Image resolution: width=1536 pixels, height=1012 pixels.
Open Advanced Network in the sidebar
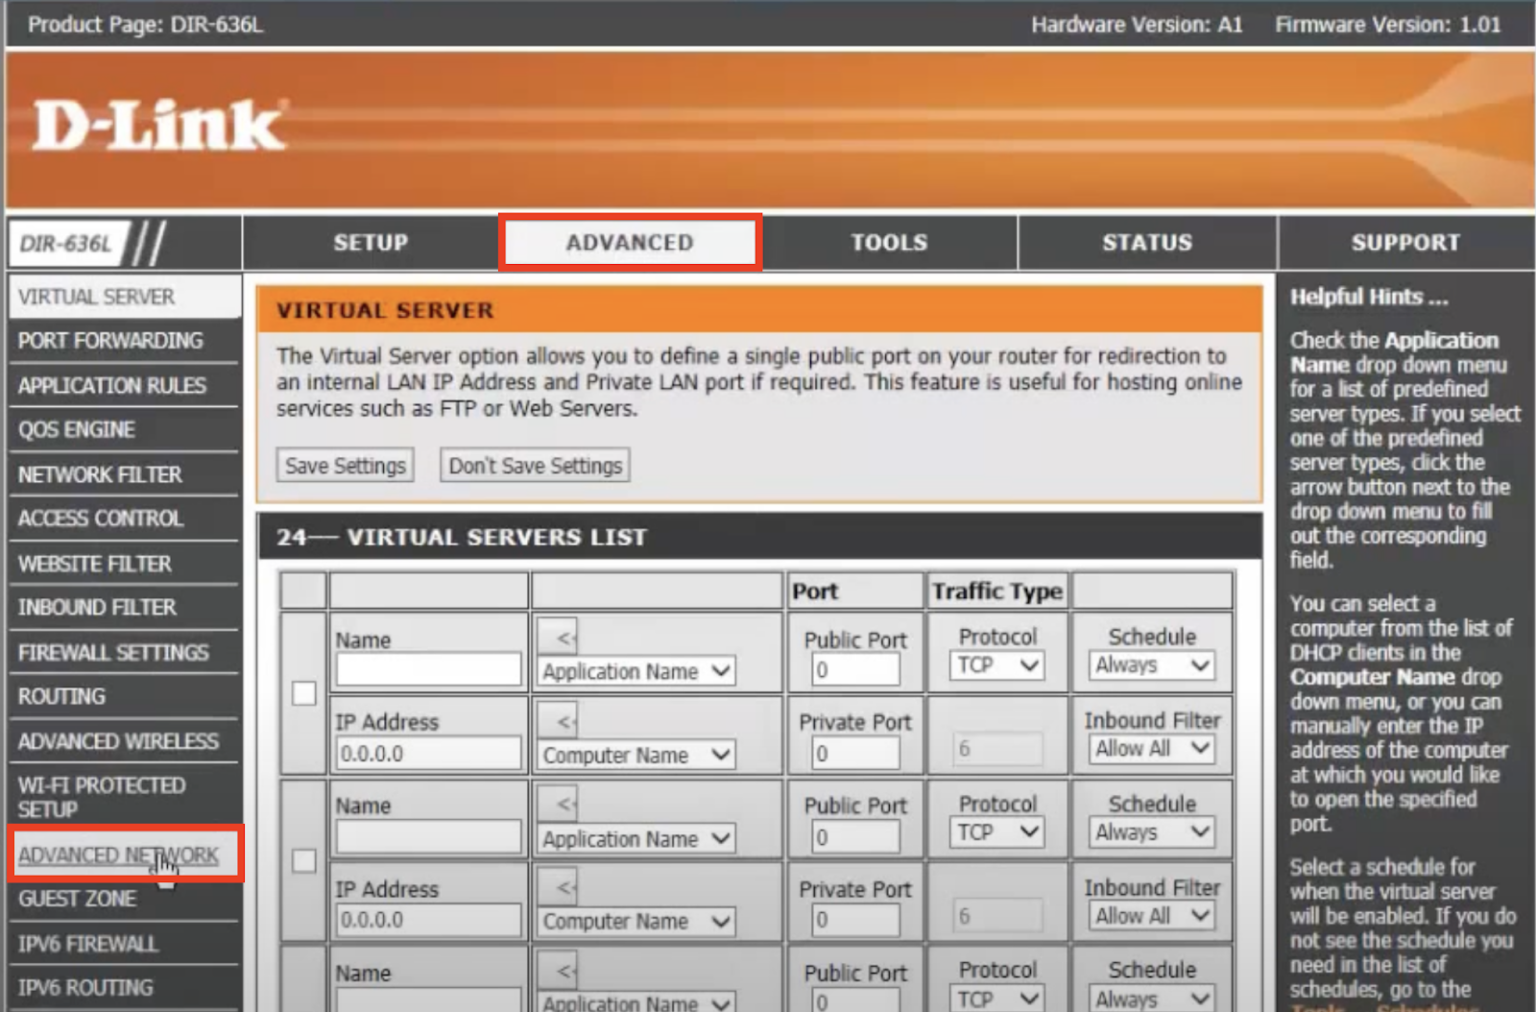[x=118, y=855]
